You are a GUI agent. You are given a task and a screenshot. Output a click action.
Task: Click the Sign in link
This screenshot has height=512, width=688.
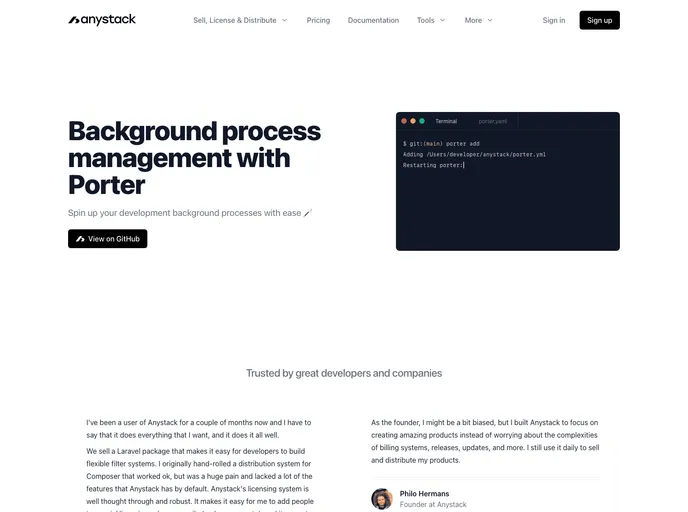tap(553, 20)
